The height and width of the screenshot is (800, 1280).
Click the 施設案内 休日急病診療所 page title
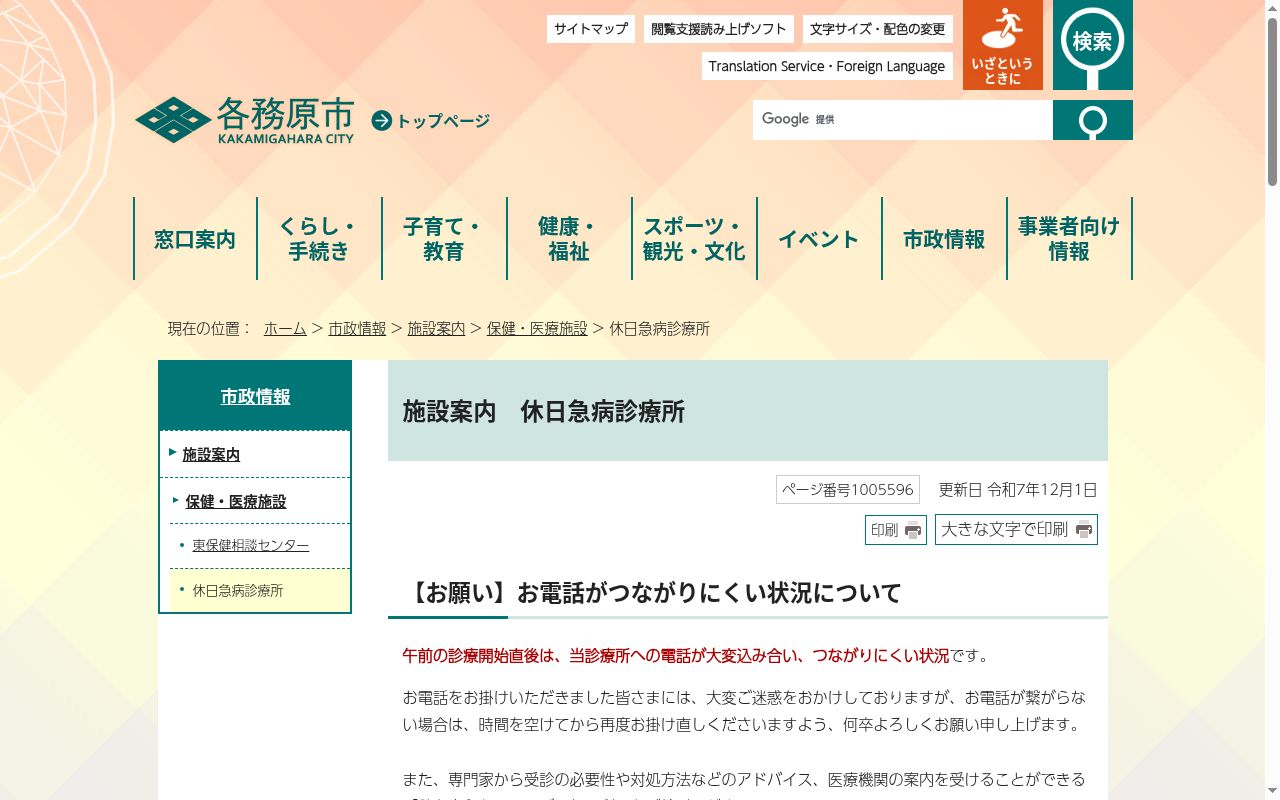[x=544, y=411]
